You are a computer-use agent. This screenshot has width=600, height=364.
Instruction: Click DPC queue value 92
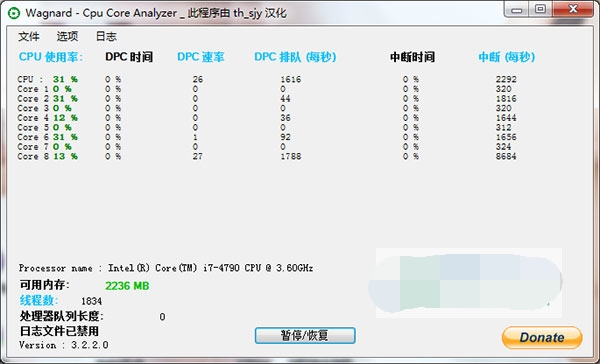tap(285, 137)
